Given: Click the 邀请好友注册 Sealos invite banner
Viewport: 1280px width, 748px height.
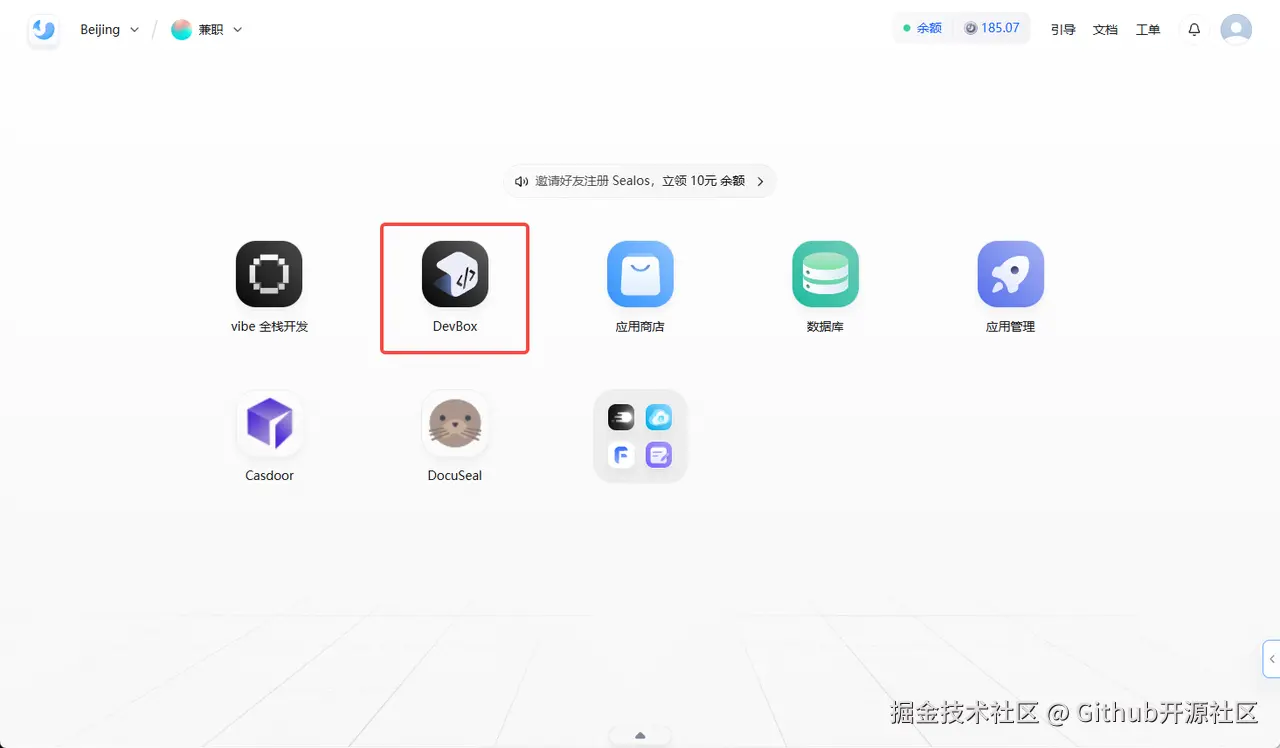Looking at the screenshot, I should point(640,181).
